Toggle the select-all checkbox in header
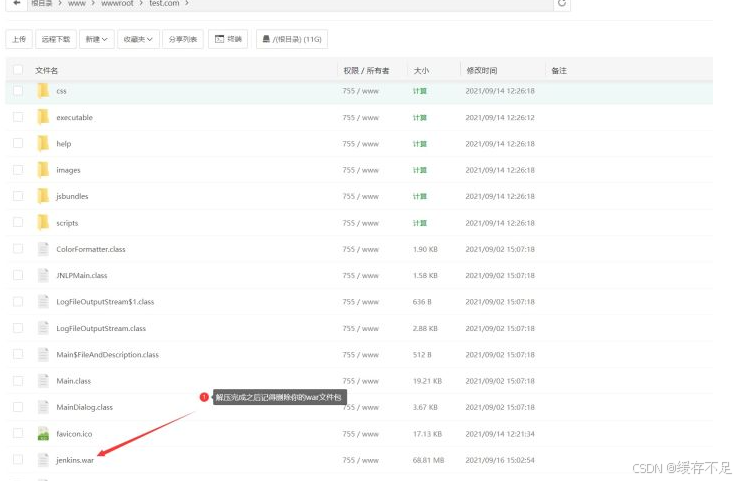 coord(18,70)
